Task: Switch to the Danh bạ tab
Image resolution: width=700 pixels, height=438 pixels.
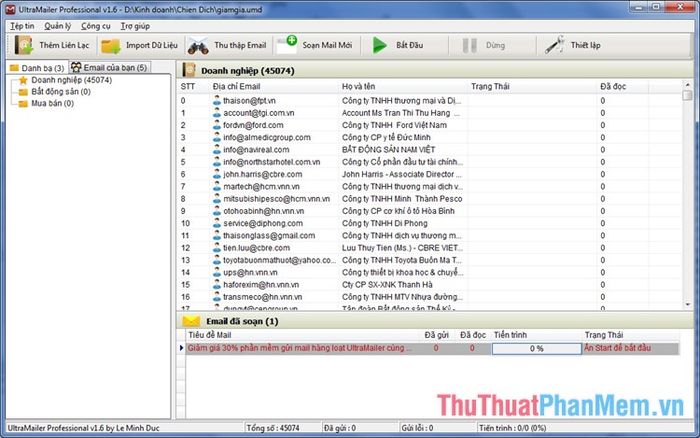Action: tap(36, 67)
